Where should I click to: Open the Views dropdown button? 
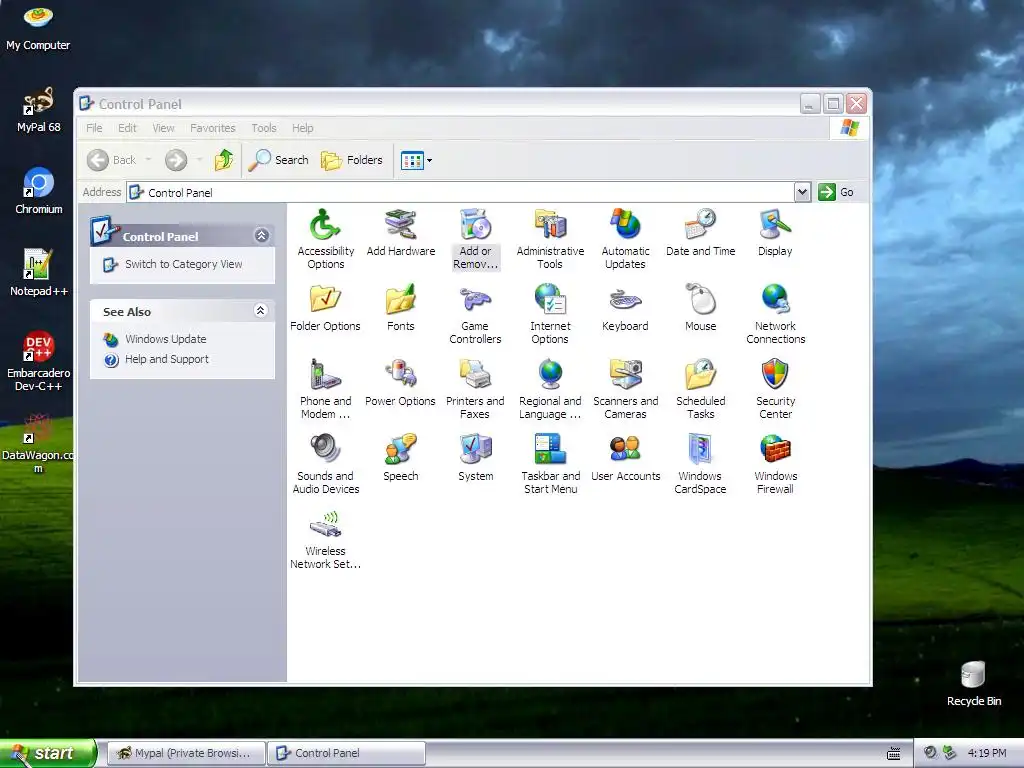pos(416,160)
